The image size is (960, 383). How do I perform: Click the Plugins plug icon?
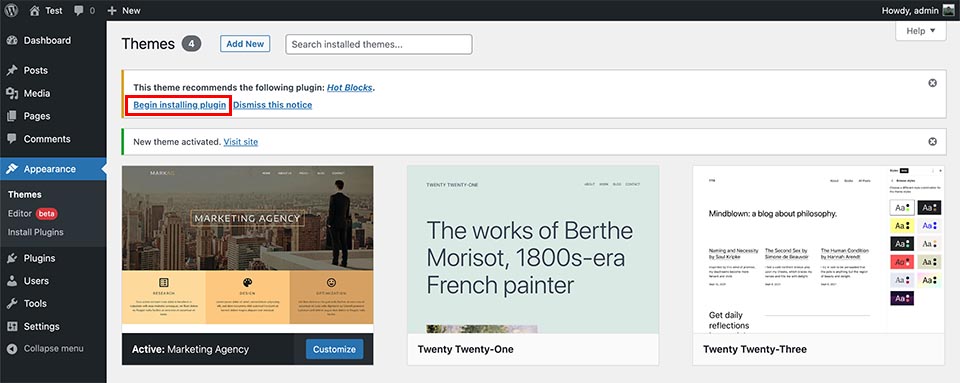point(12,258)
